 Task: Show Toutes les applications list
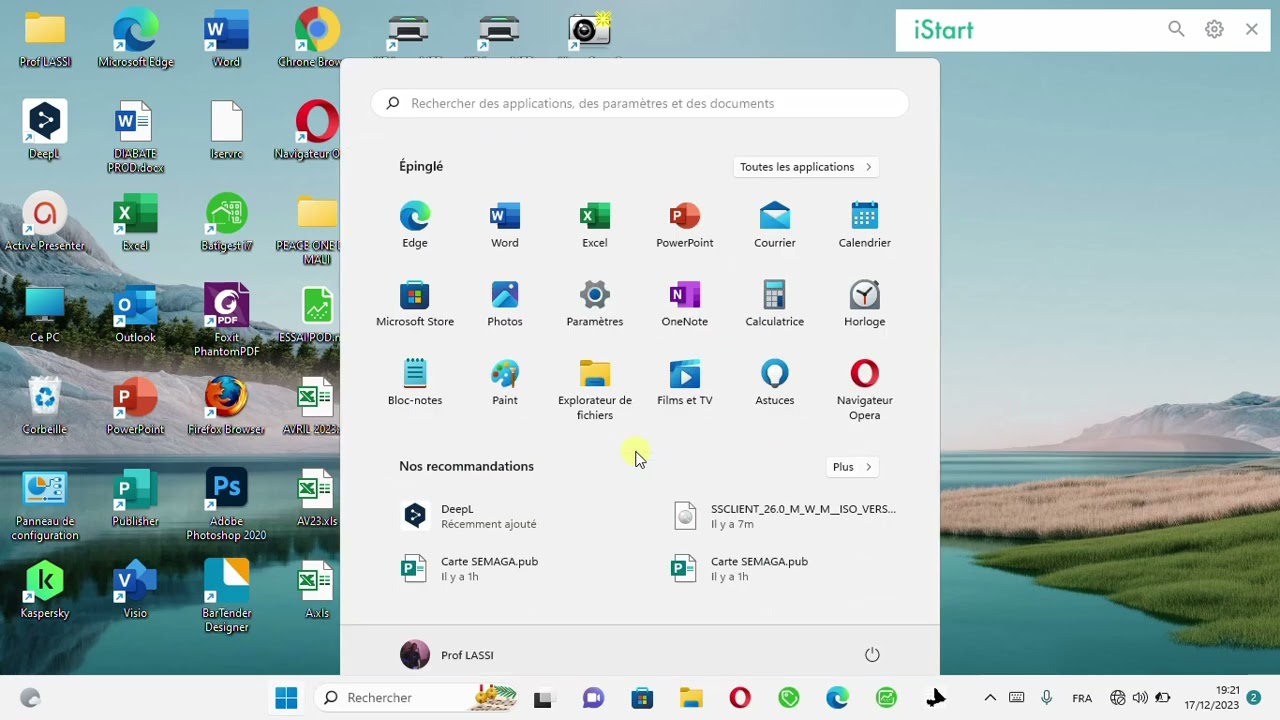[806, 167]
